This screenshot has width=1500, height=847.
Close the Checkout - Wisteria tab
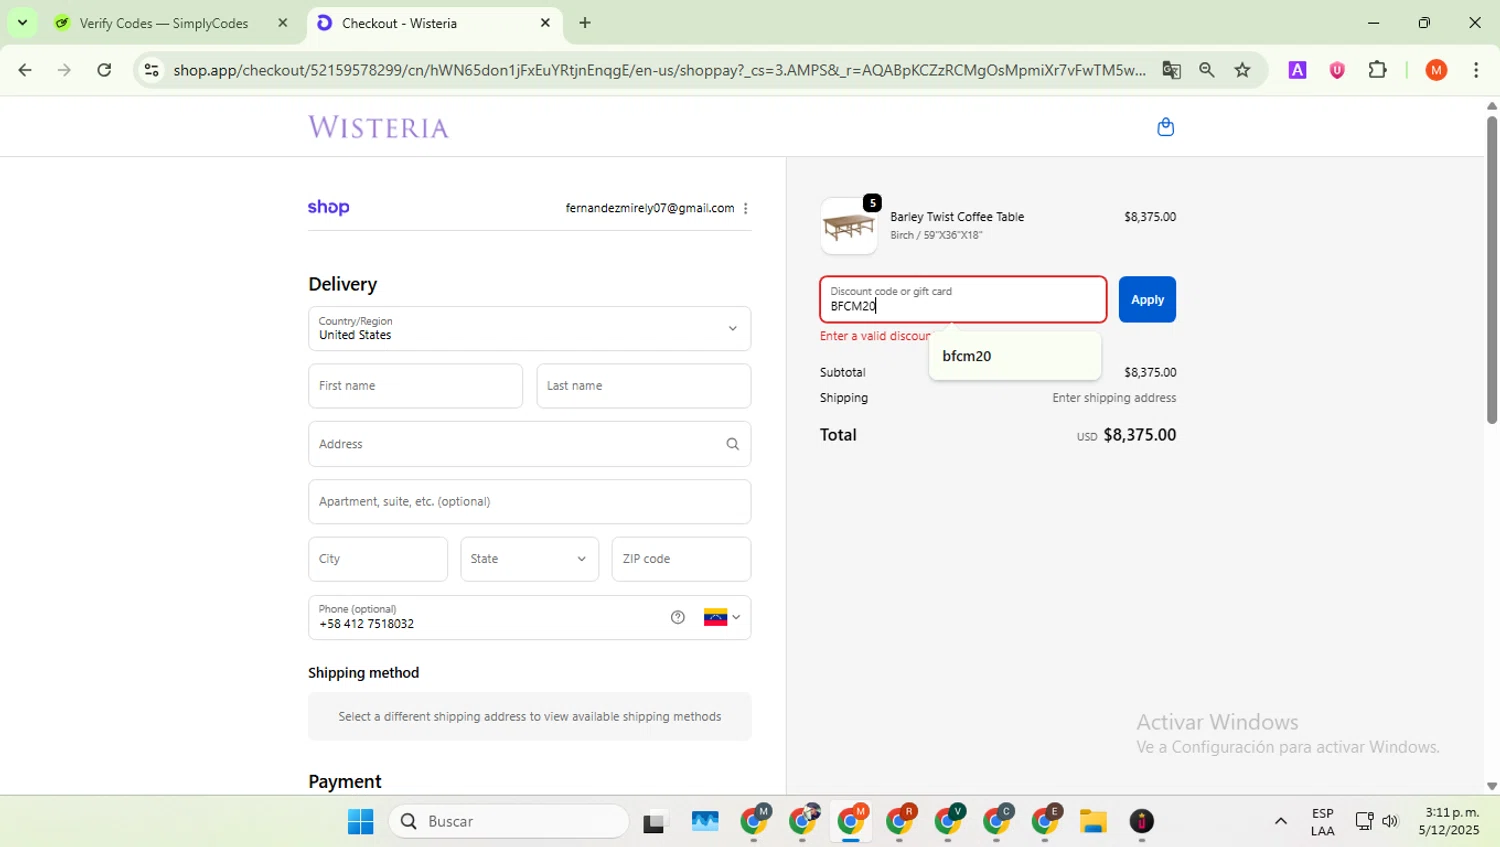coord(545,23)
